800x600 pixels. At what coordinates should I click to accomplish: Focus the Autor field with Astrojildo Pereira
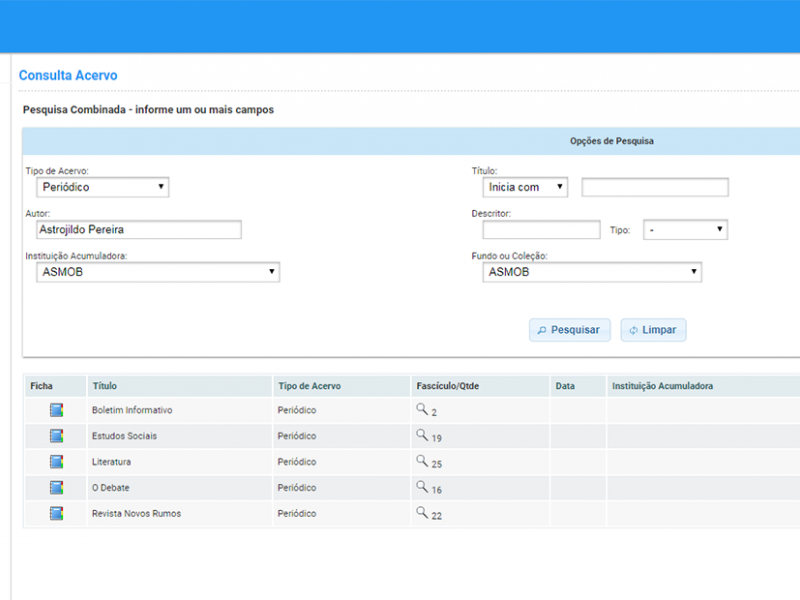139,230
